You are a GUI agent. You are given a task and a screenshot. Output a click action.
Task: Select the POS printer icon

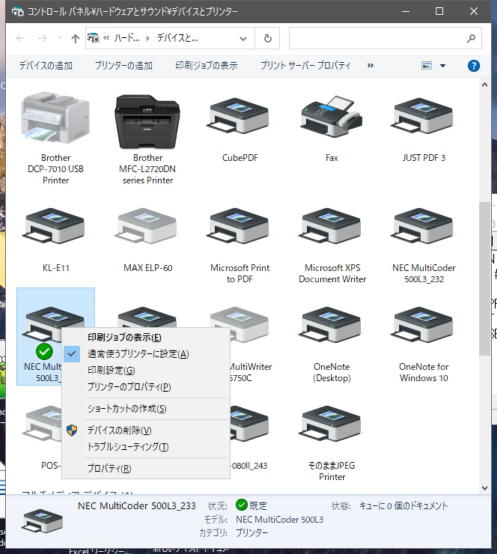click(42, 424)
